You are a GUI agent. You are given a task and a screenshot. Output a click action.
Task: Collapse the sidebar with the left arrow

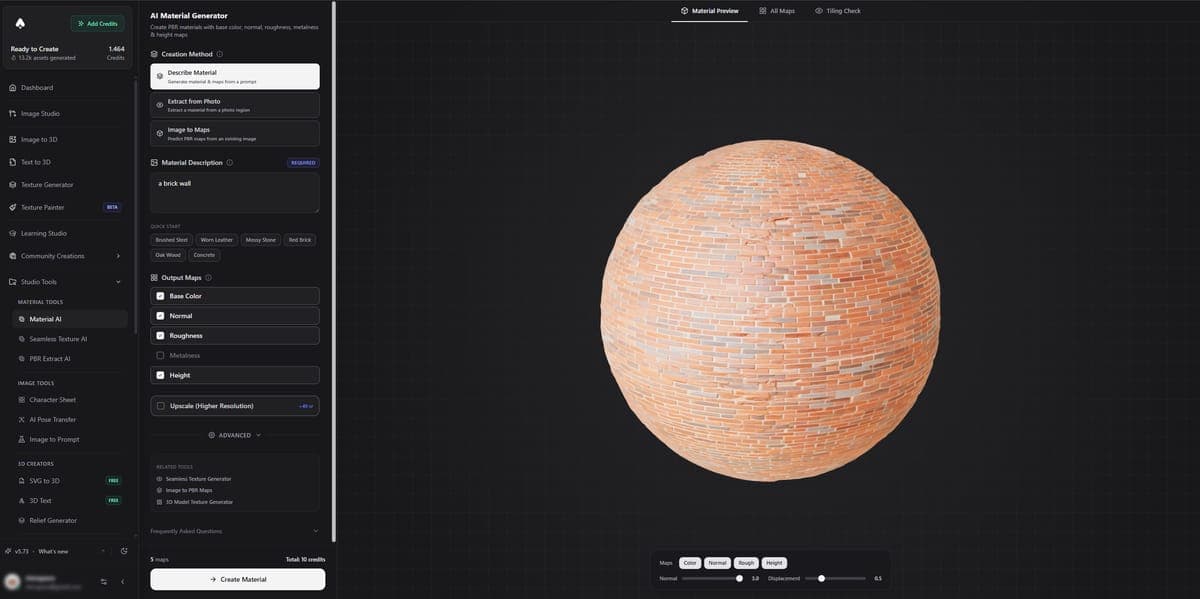point(122,582)
